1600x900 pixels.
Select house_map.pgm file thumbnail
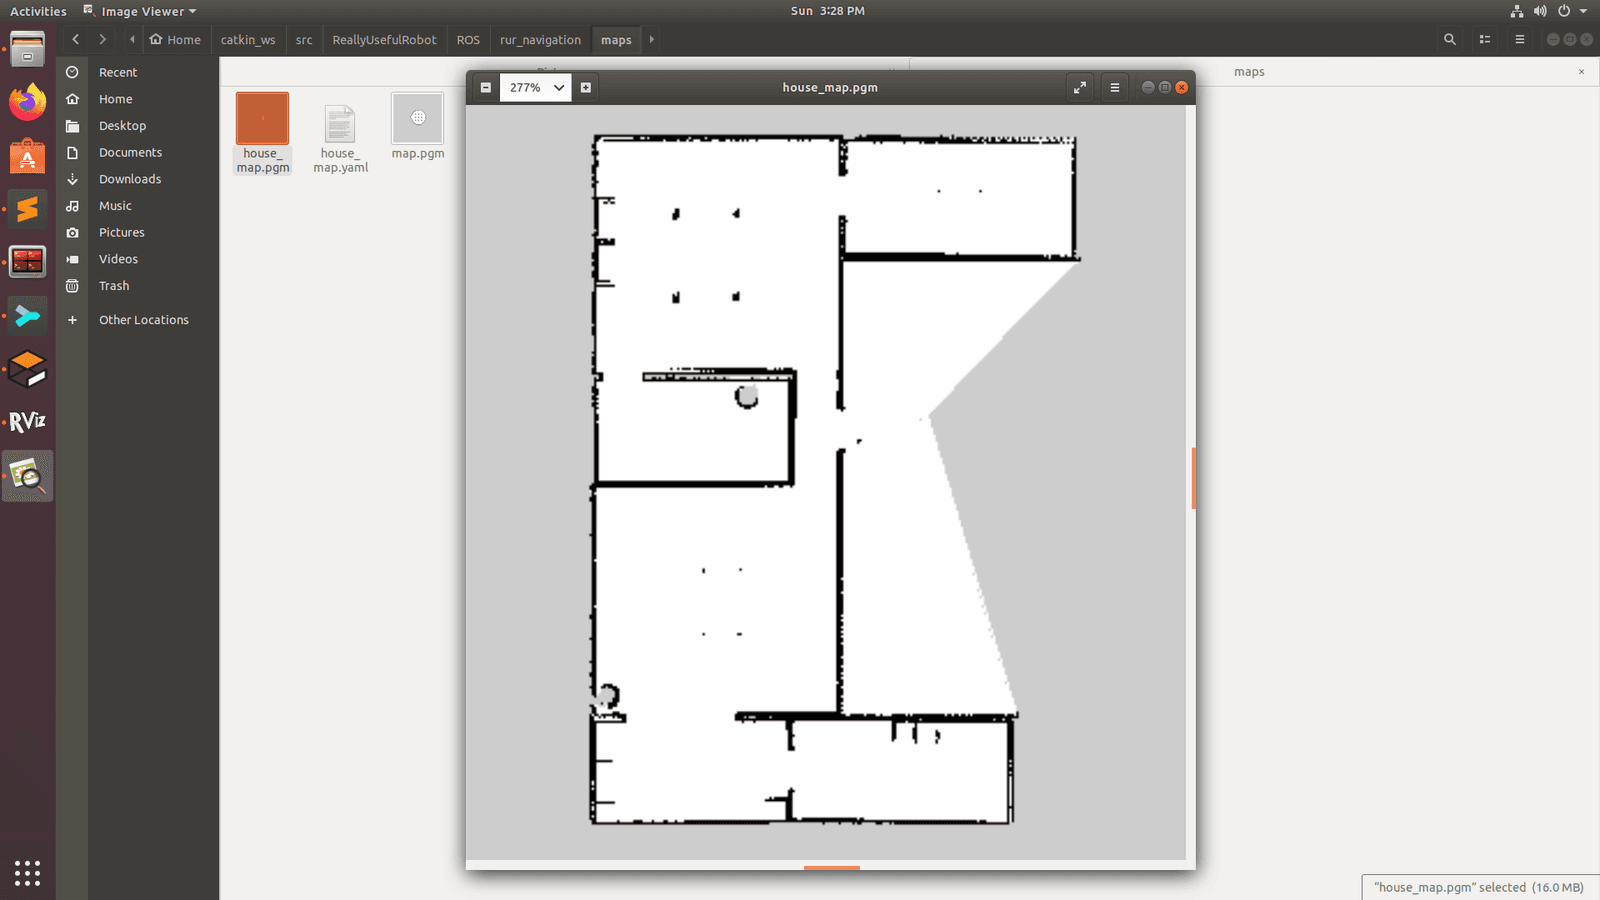[x=263, y=119]
